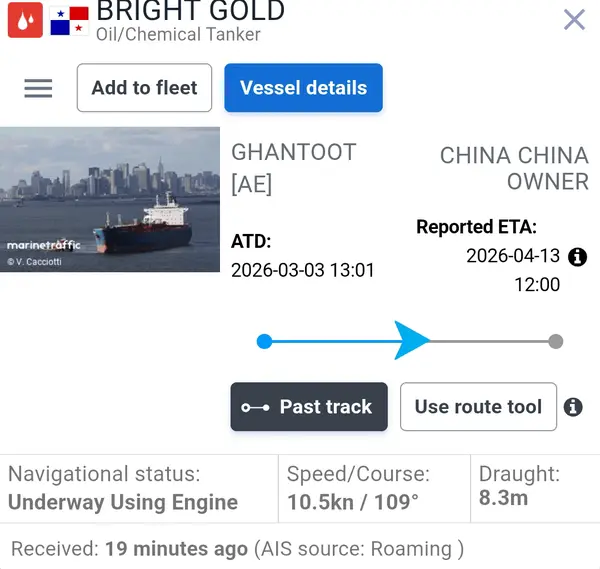View the ship photo thumbnail
The height and width of the screenshot is (569, 600).
[110, 199]
